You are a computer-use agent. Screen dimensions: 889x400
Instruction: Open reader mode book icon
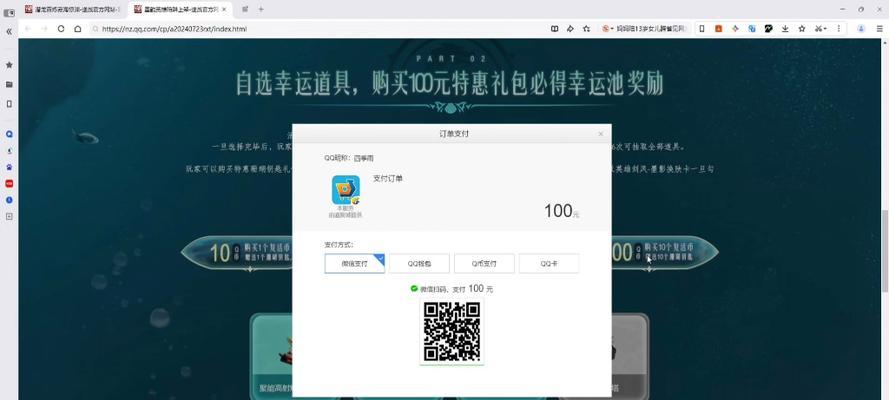click(x=554, y=28)
